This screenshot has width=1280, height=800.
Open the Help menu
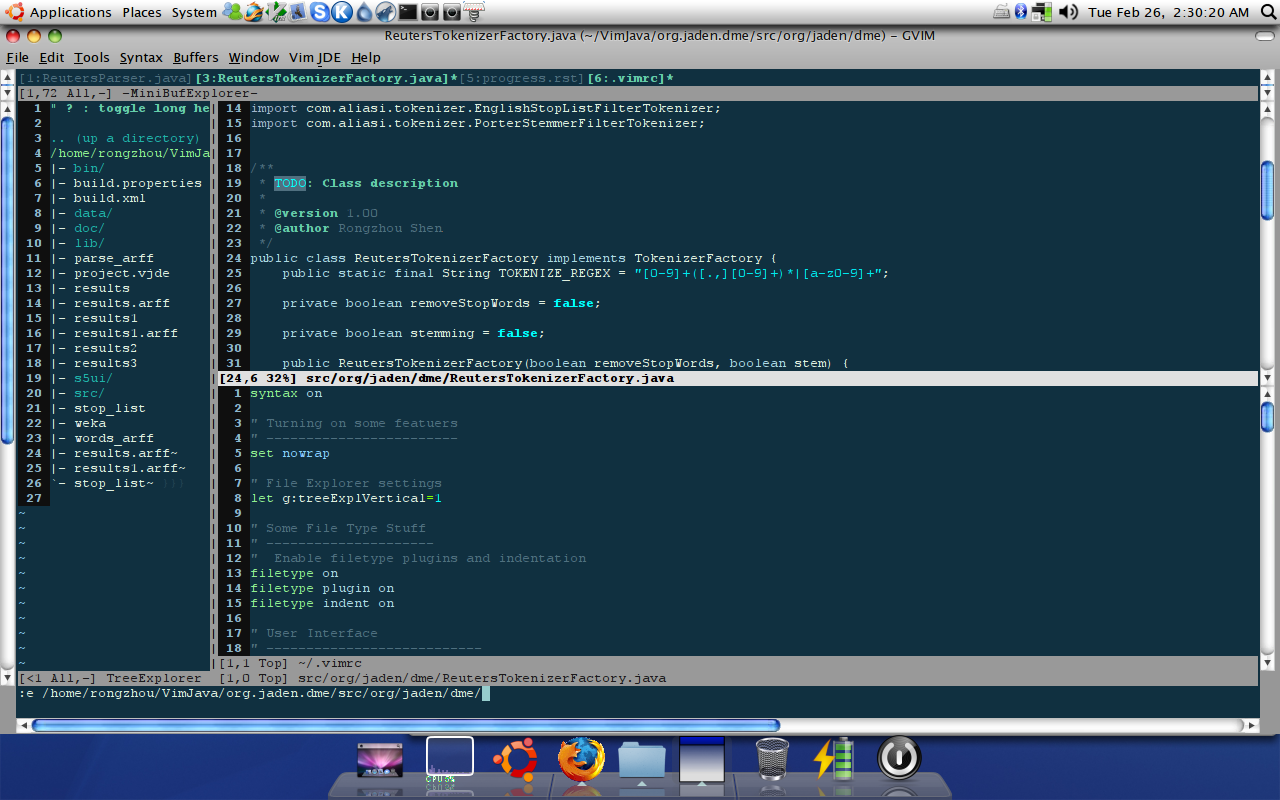pyautogui.click(x=366, y=57)
